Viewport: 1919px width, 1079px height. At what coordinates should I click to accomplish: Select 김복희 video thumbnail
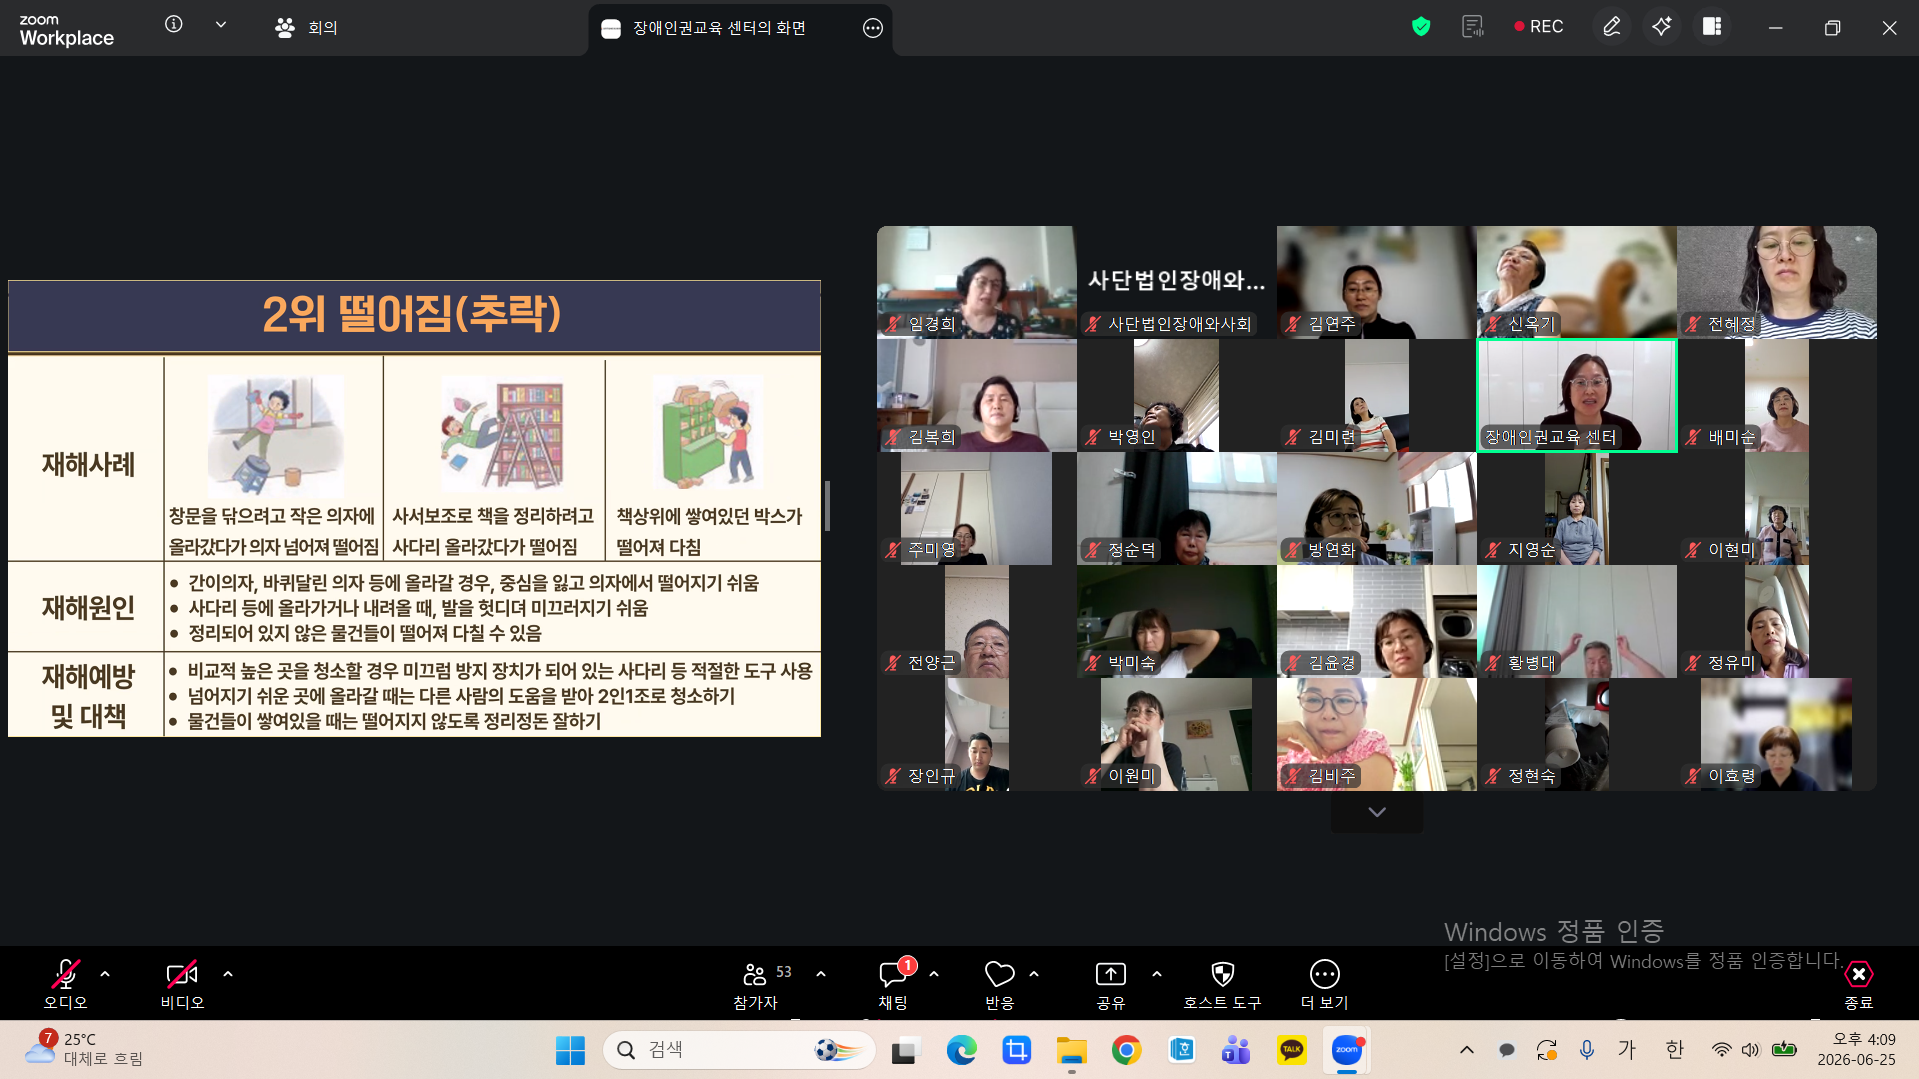977,395
